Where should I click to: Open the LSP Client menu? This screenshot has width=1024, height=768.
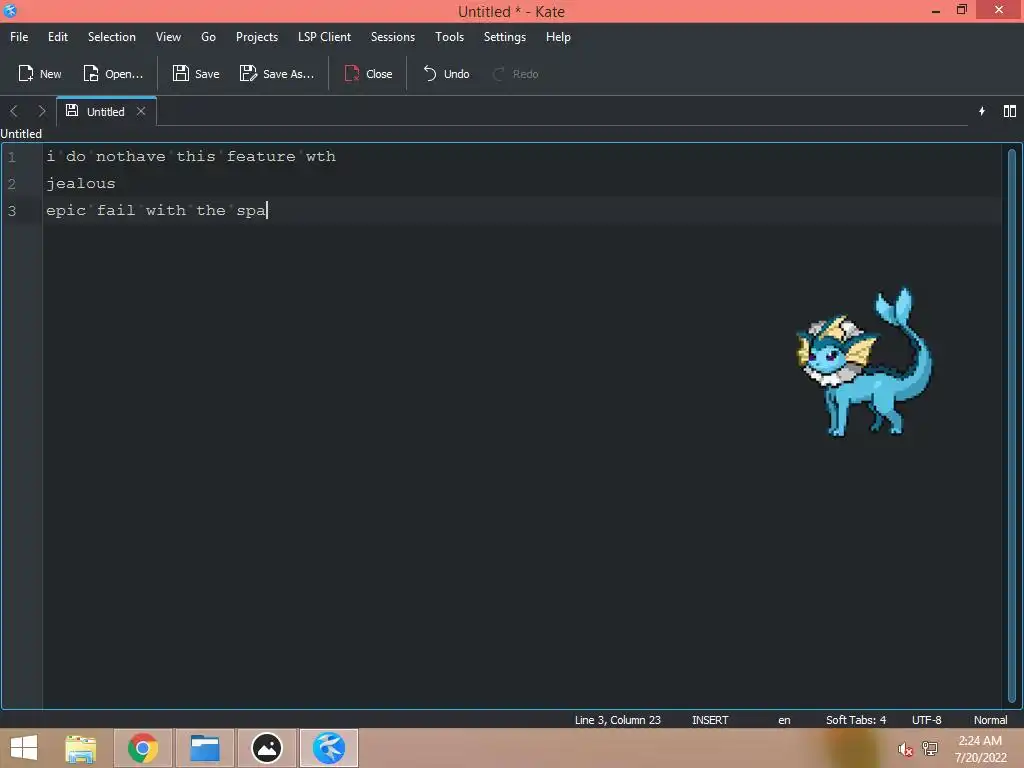(325, 37)
